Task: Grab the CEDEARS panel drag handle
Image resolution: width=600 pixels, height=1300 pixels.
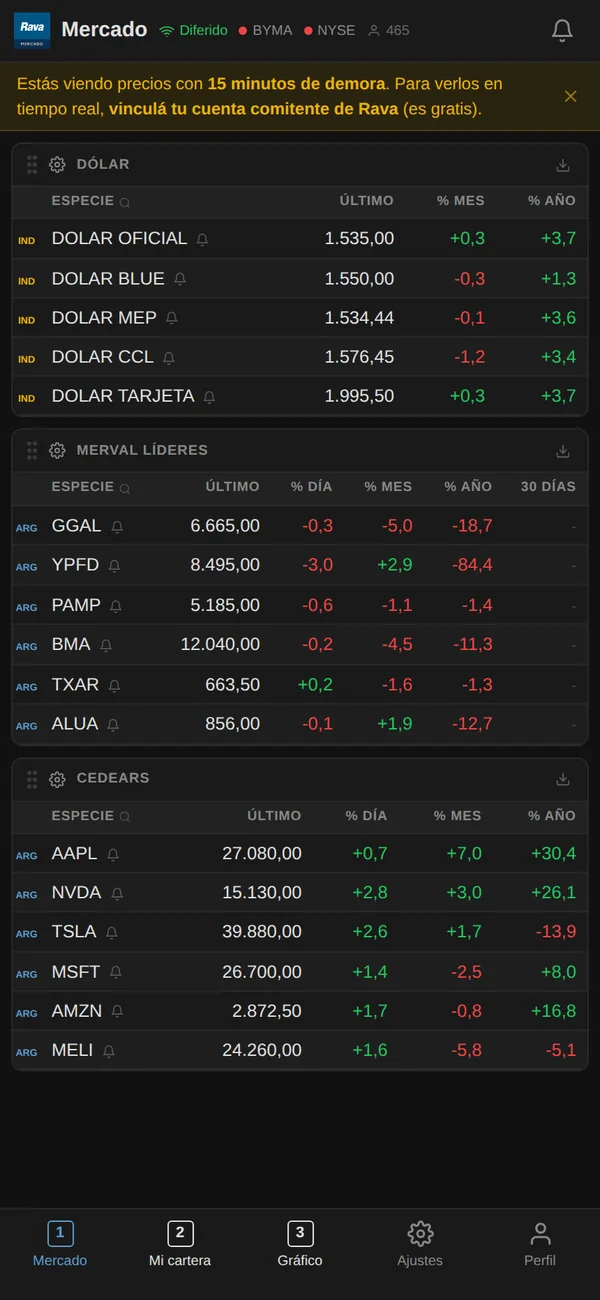Action: tap(32, 779)
